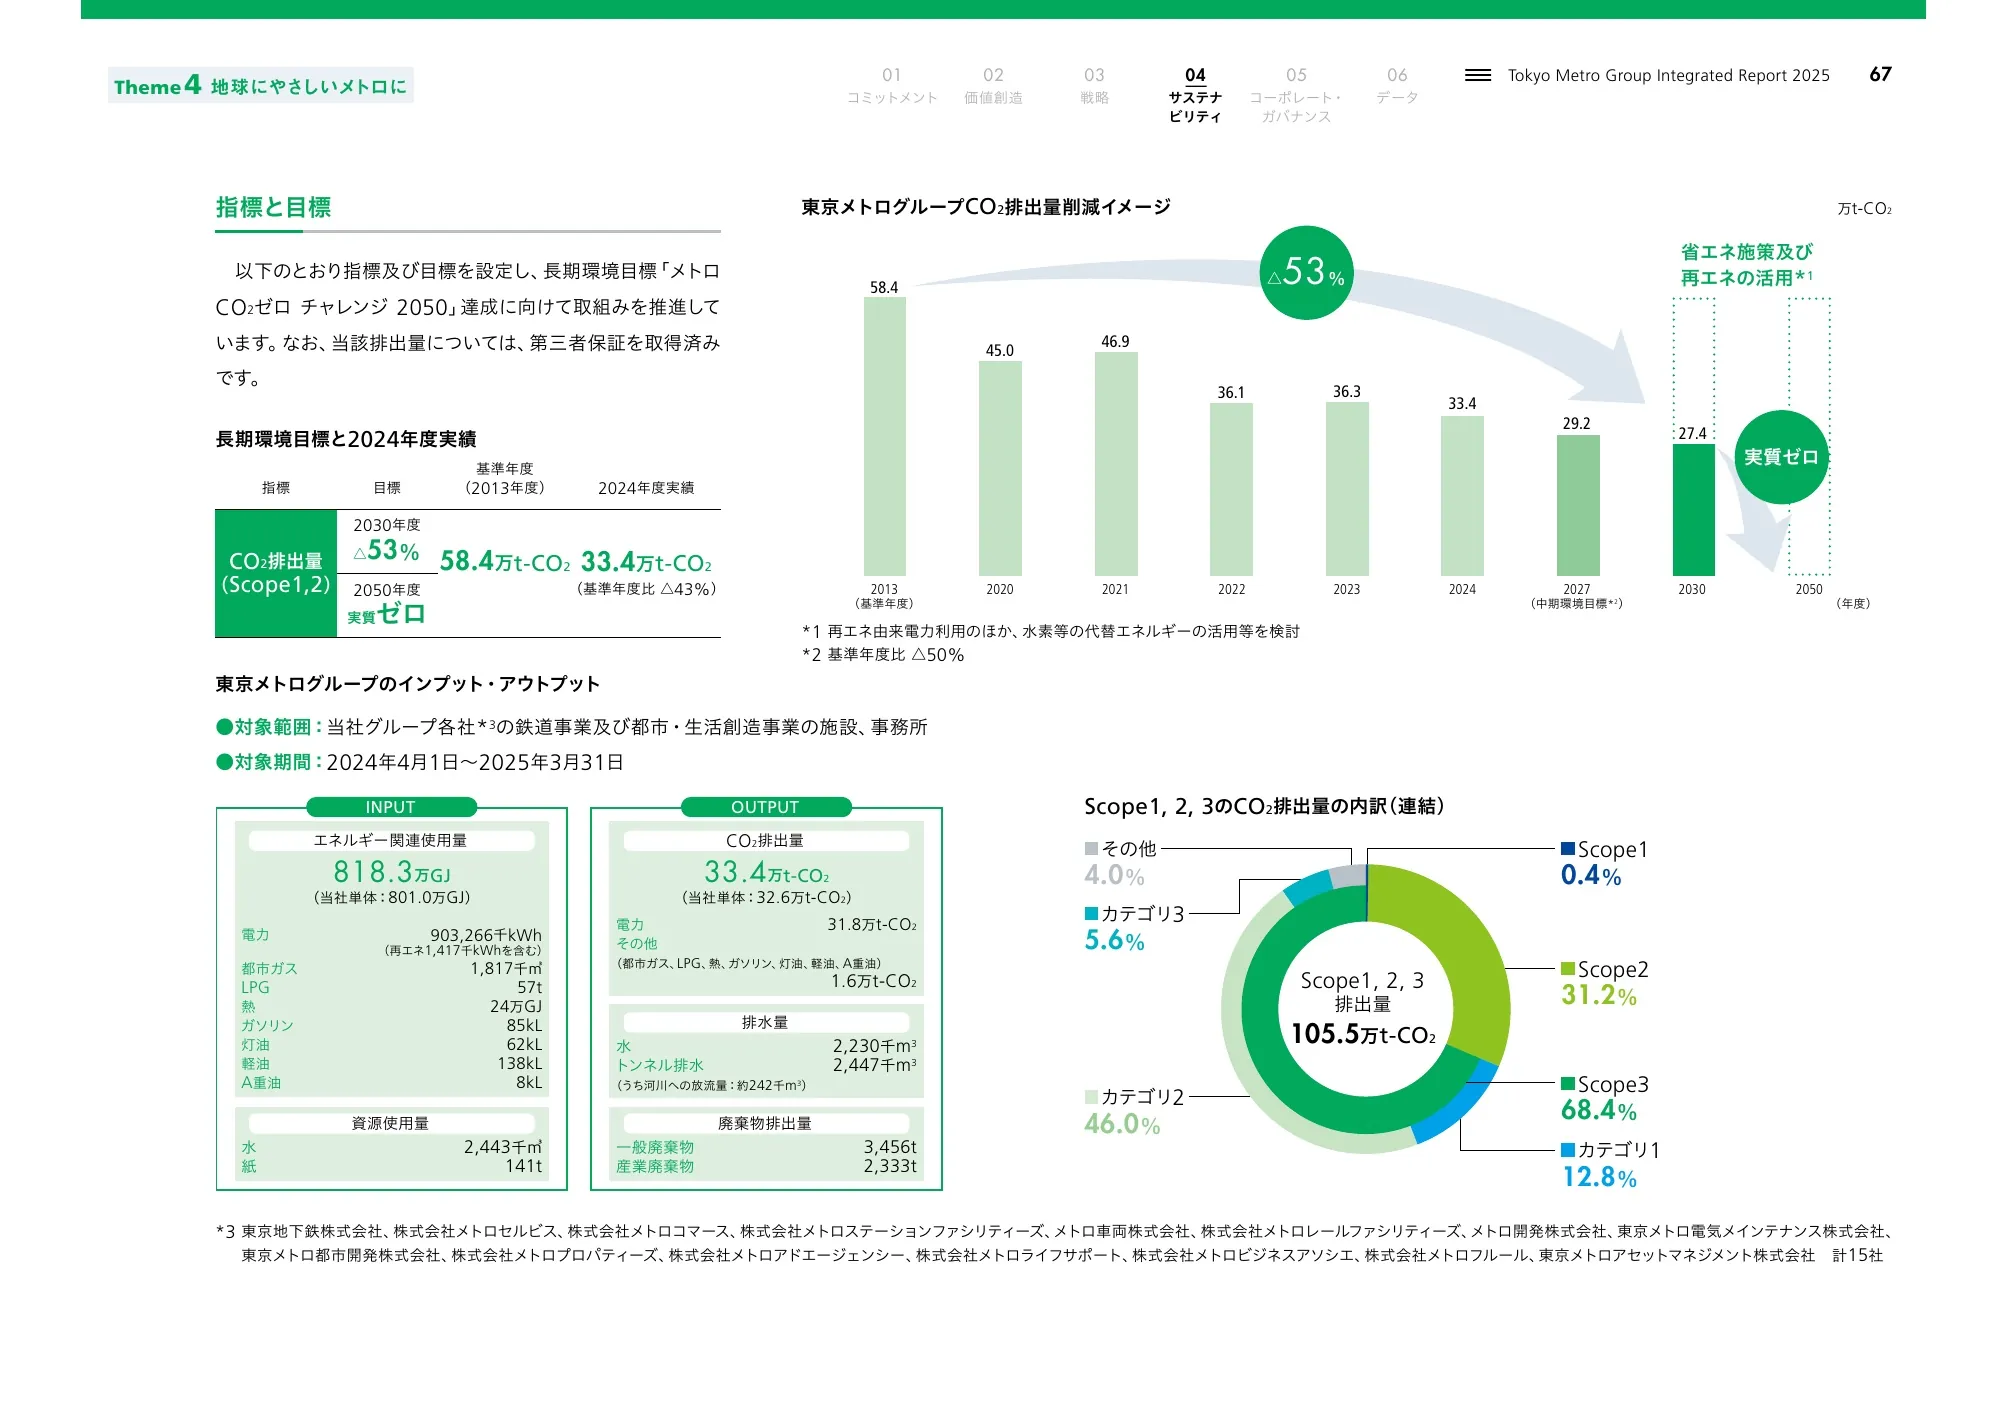Viewport: 2000px width, 1415px height.
Task: Click the 58.4万t-CO₂ base year value
Action: click(x=505, y=561)
